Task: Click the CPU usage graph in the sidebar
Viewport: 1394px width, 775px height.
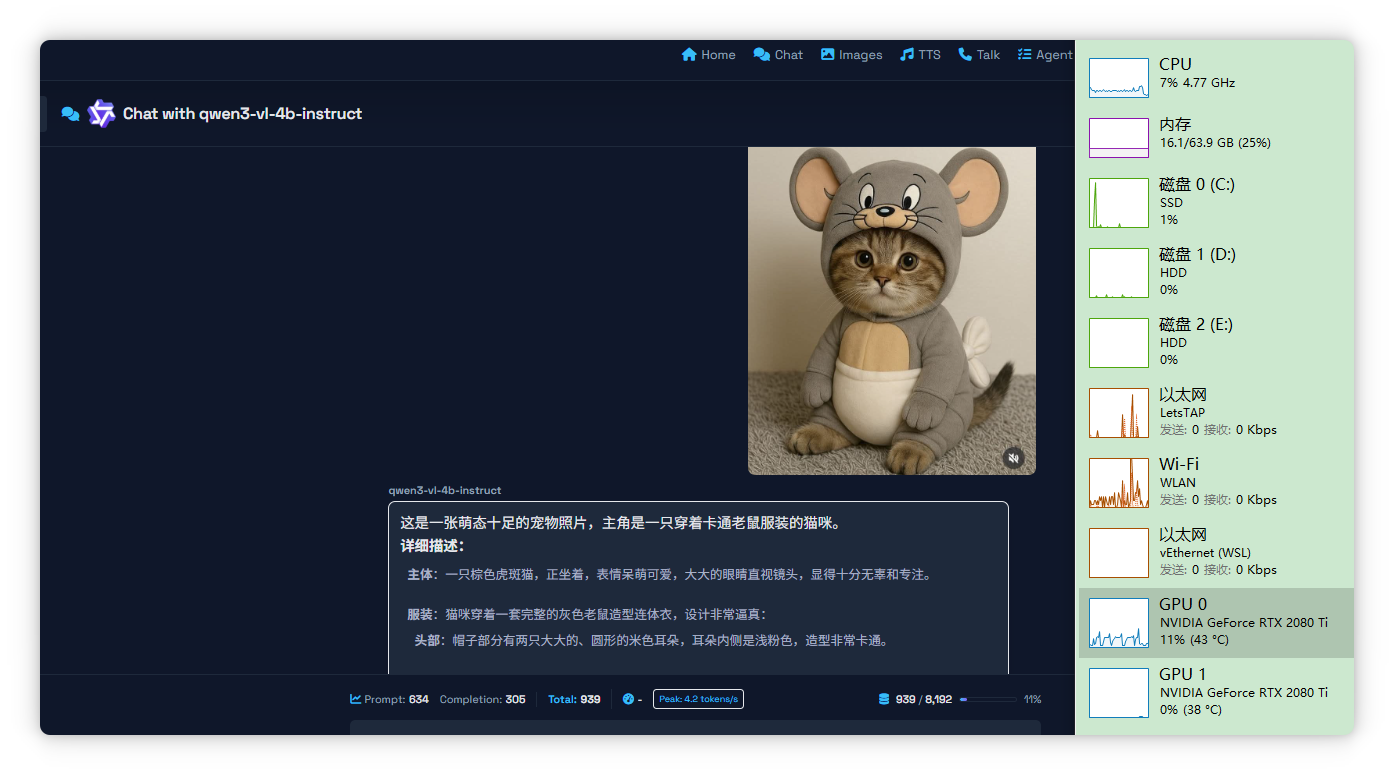Action: pyautogui.click(x=1118, y=77)
